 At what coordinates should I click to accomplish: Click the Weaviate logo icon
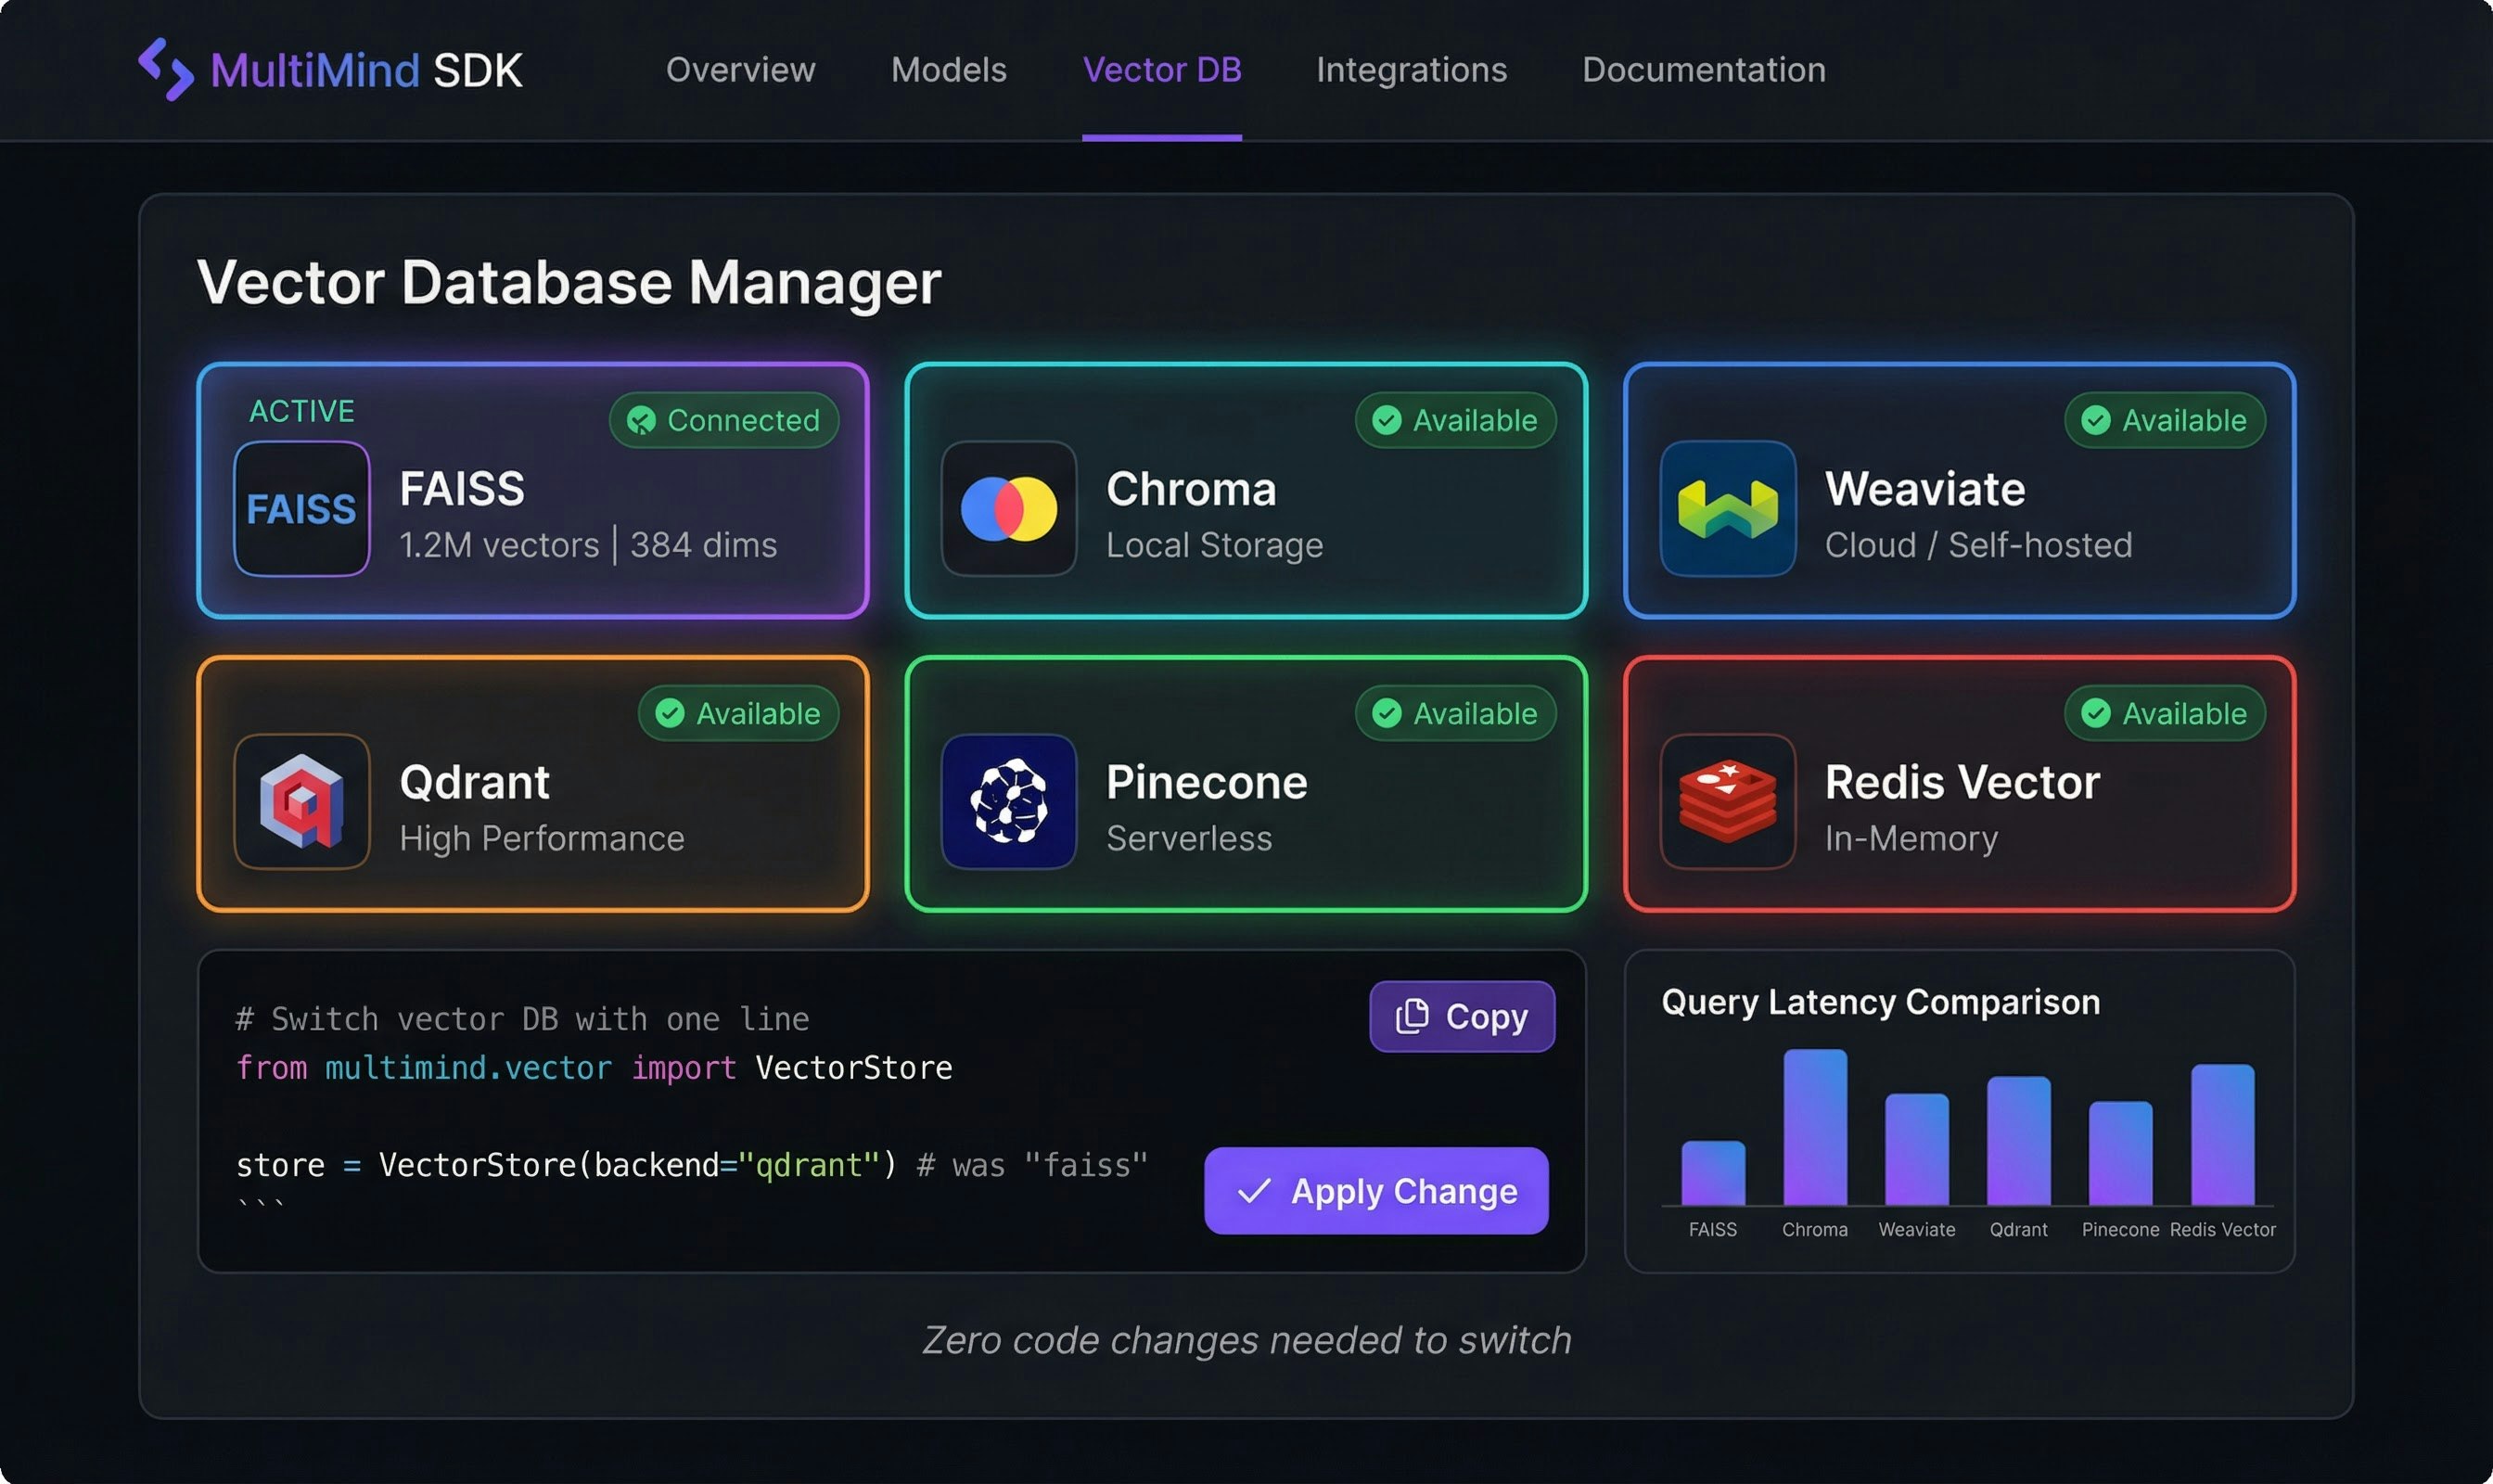[x=1727, y=508]
